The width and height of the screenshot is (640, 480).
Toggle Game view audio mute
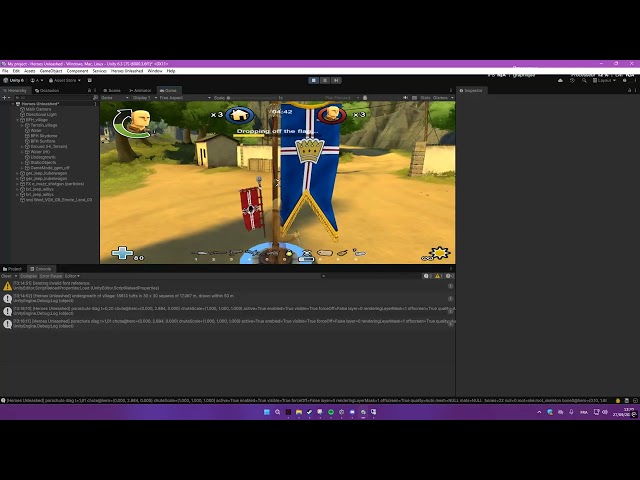click(405, 98)
